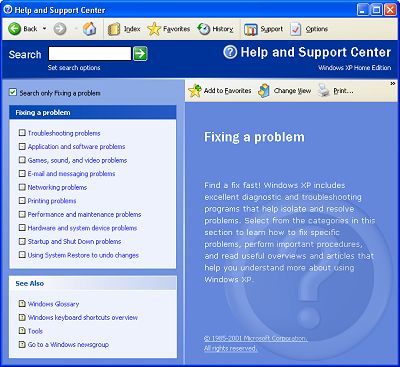This screenshot has height=367, width=400.
Task: Open Games, sound, and video problems text
Action: [77, 160]
